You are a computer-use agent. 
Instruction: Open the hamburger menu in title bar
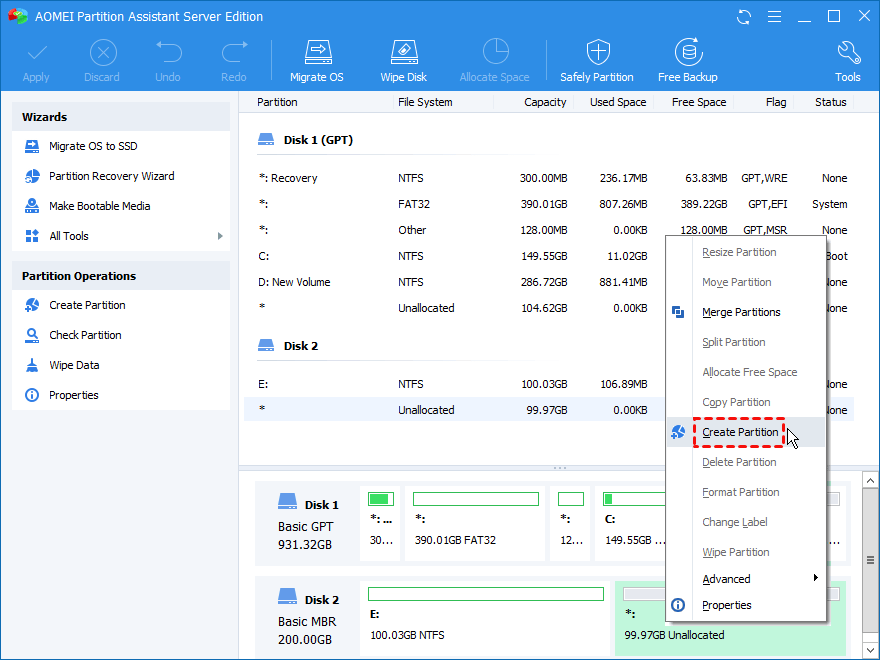pyautogui.click(x=774, y=17)
